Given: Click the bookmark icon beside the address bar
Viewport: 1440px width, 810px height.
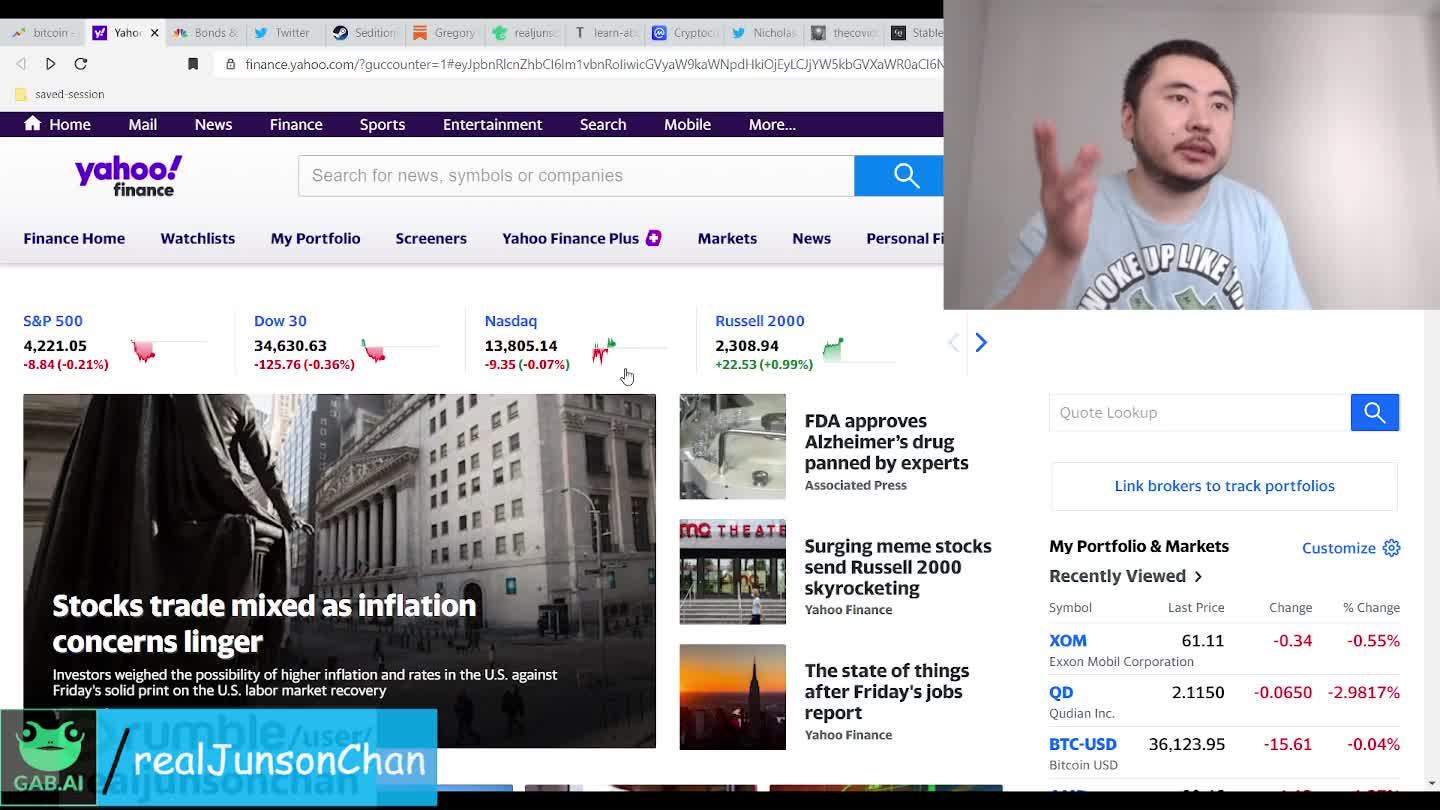Looking at the screenshot, I should [193, 64].
